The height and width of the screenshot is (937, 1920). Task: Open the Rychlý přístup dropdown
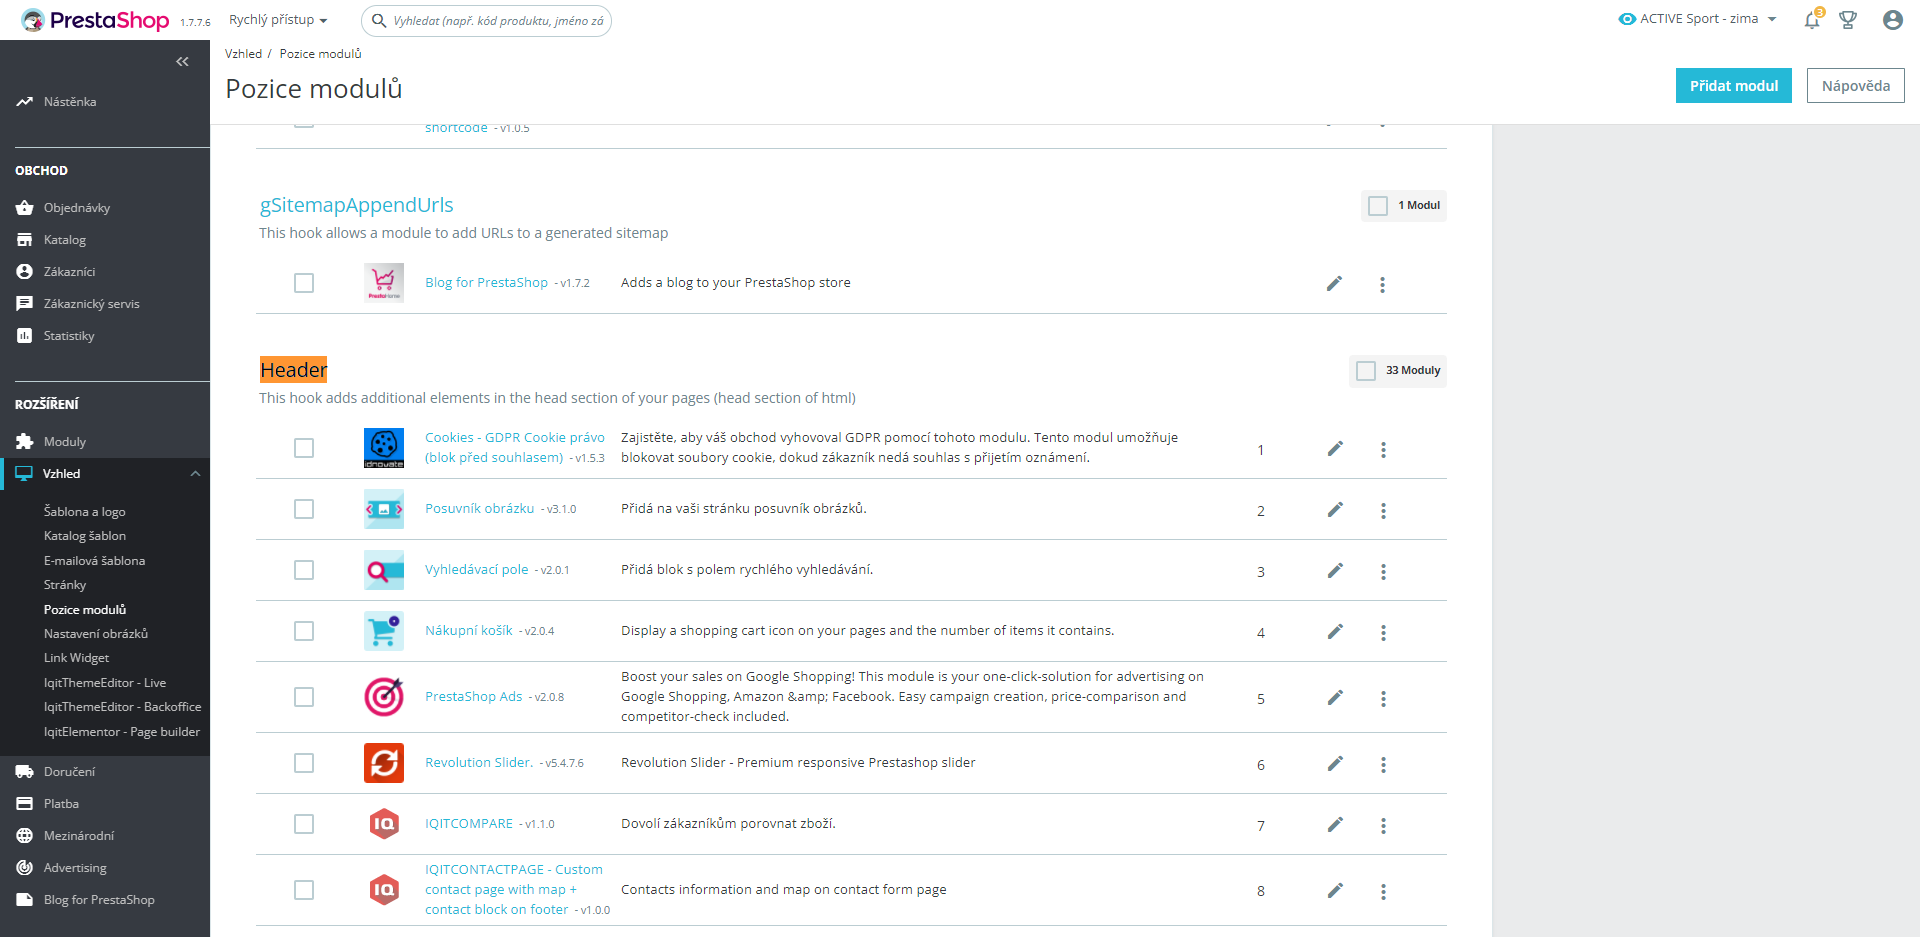[x=278, y=20]
